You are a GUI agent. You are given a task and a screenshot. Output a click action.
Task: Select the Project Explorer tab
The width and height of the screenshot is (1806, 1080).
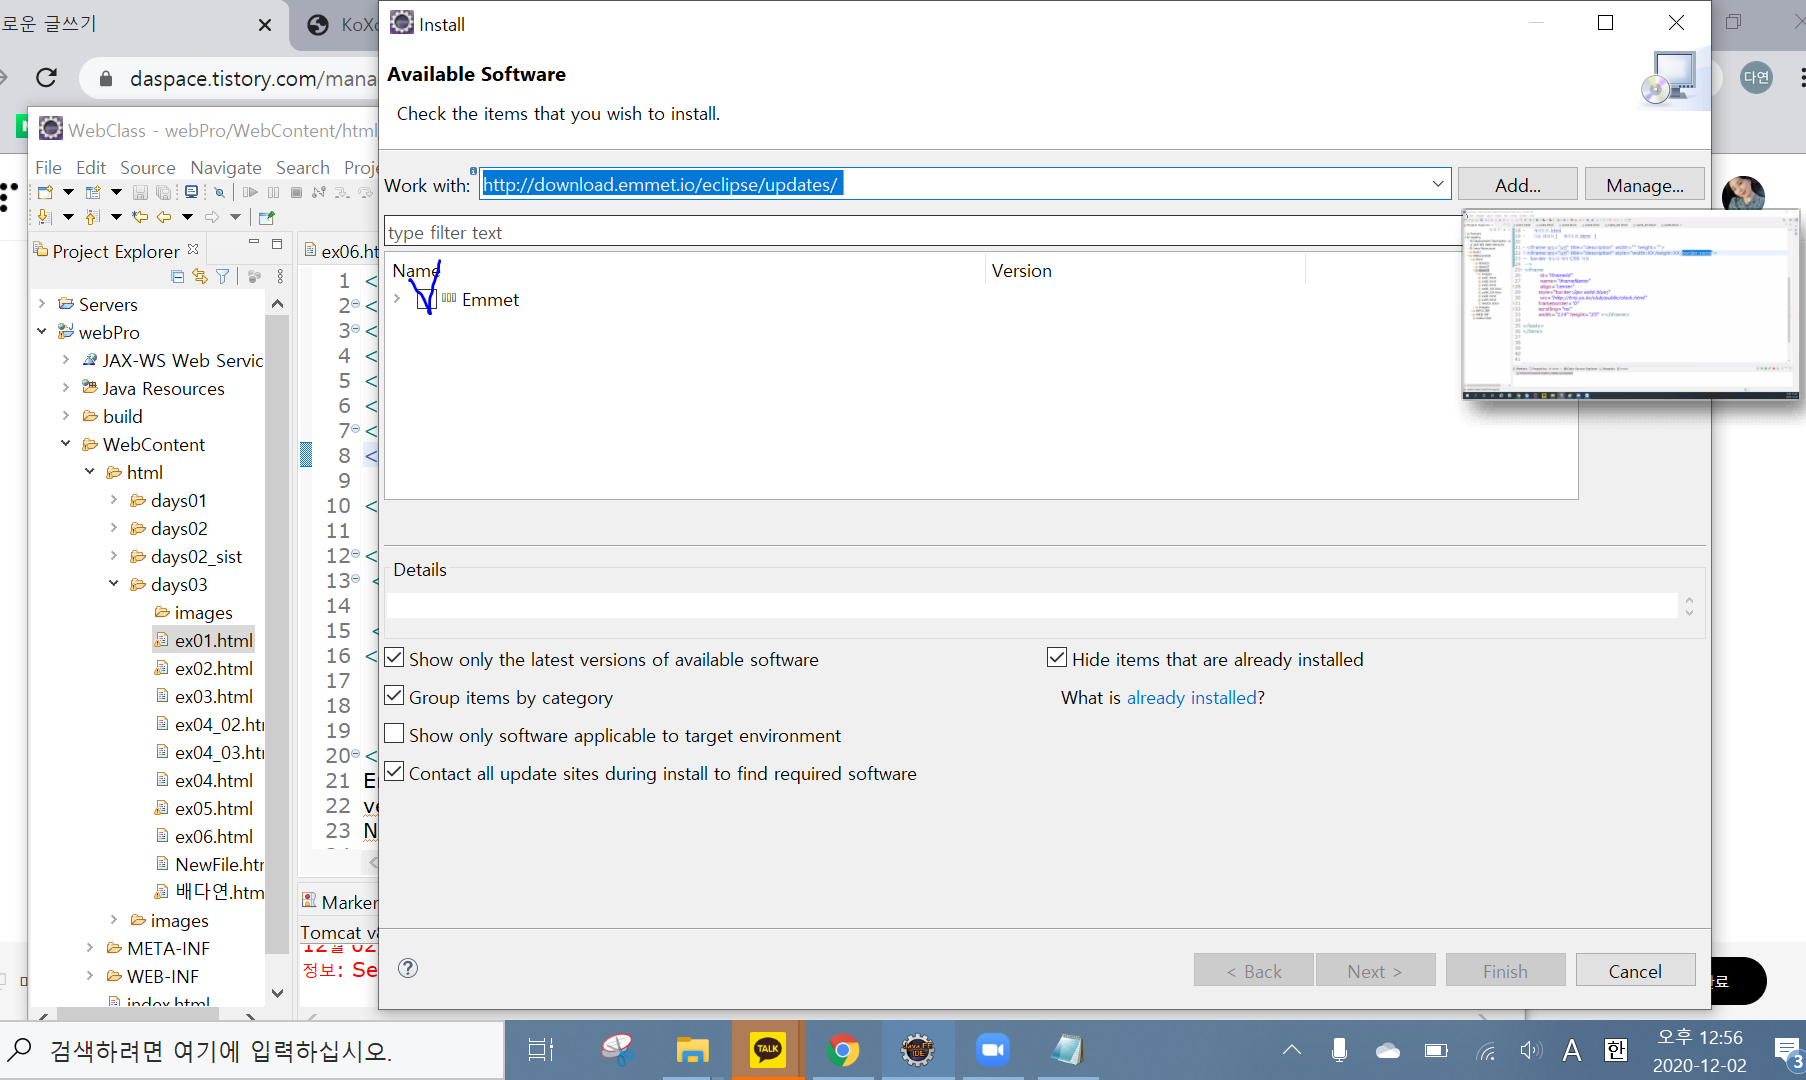(x=116, y=251)
